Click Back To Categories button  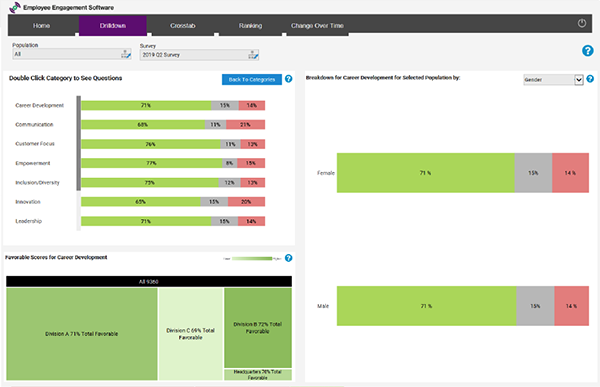252,79
